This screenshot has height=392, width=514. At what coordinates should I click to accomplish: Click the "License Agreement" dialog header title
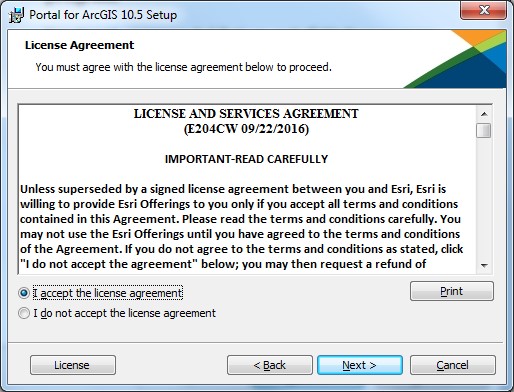(x=79, y=45)
